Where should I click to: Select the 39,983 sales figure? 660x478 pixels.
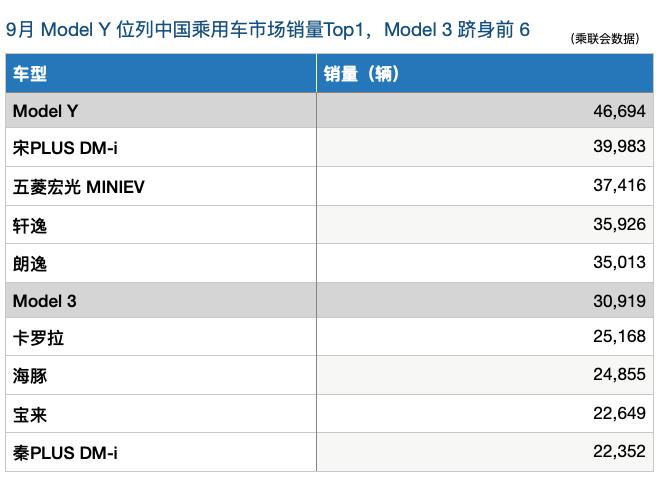[x=619, y=149]
